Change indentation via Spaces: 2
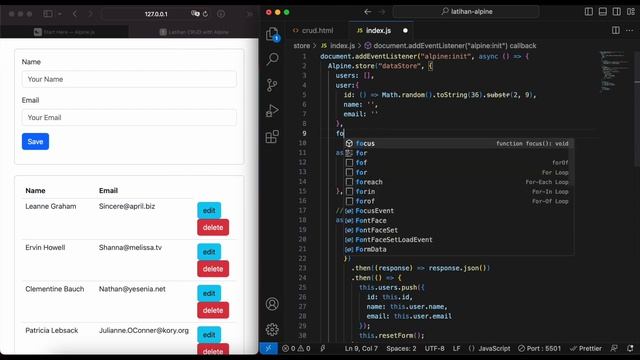Screen dimensions: 640x360 click(x=401, y=348)
